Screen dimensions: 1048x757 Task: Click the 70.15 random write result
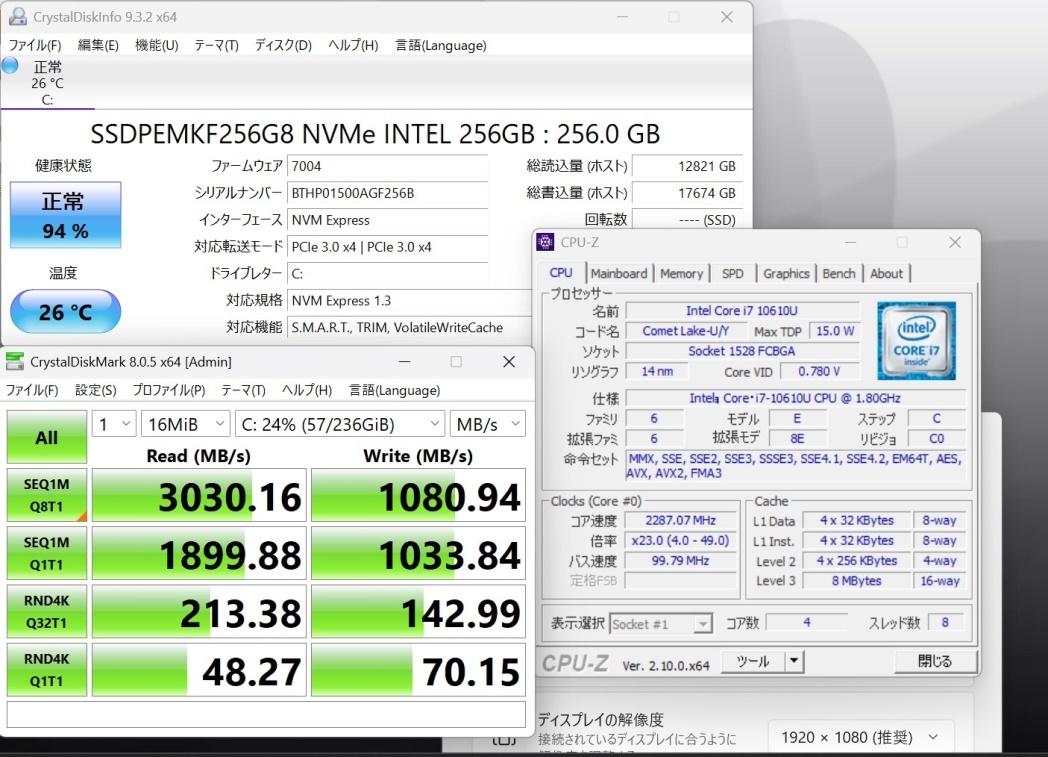tap(418, 669)
